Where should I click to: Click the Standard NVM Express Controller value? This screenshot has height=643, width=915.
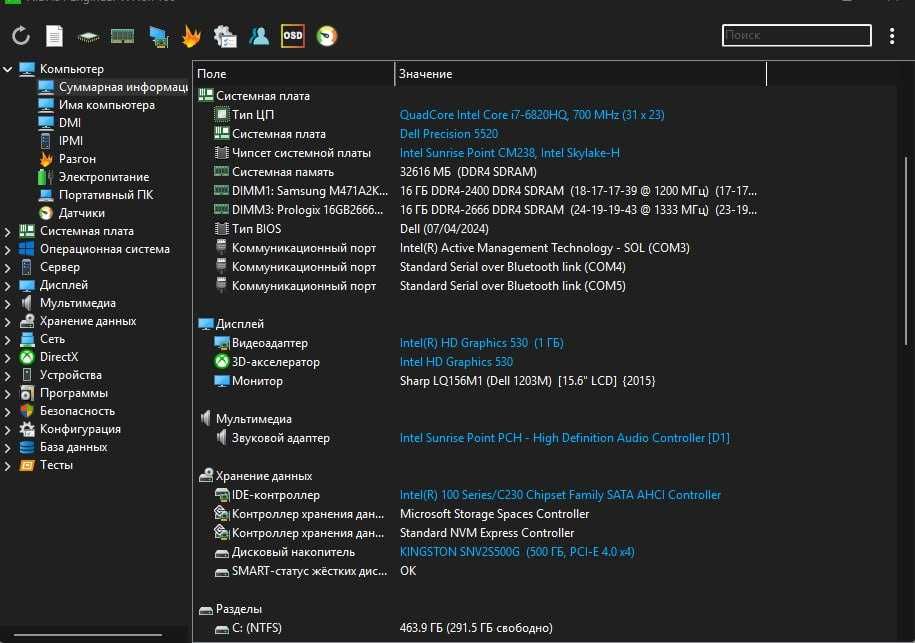click(x=487, y=533)
